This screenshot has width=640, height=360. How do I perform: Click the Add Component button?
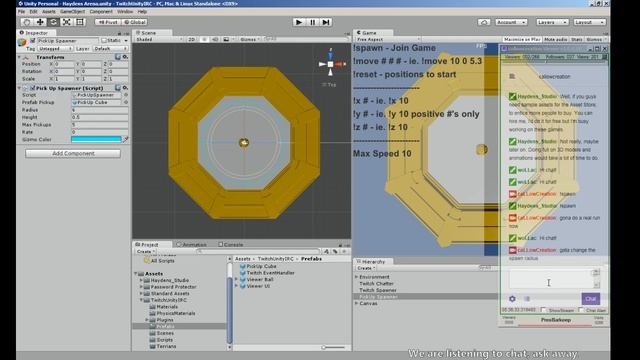pos(73,153)
